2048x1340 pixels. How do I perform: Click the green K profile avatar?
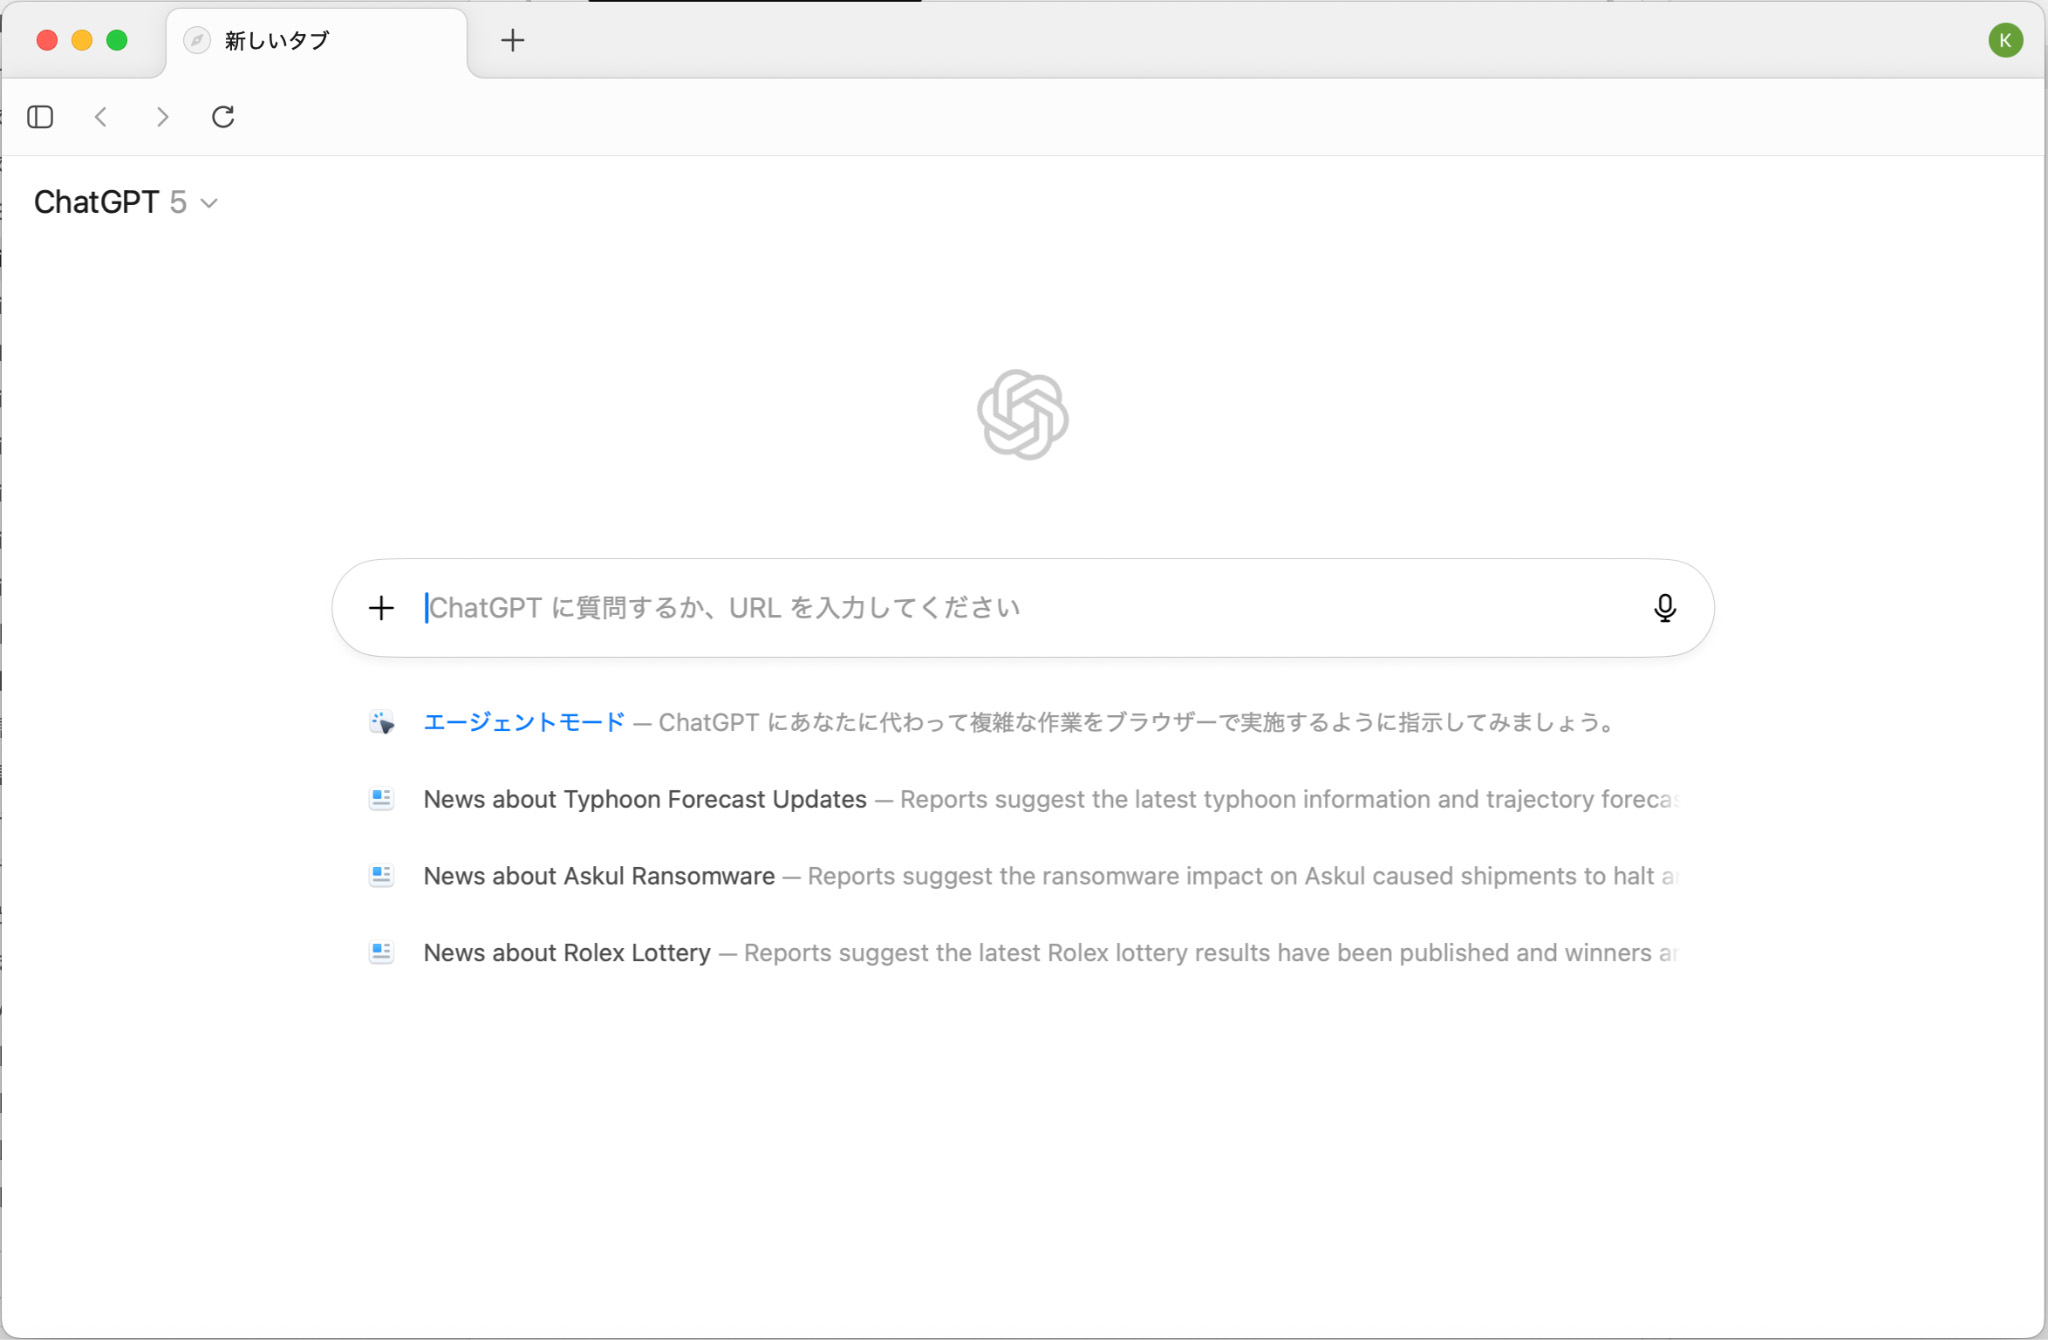click(x=2005, y=40)
